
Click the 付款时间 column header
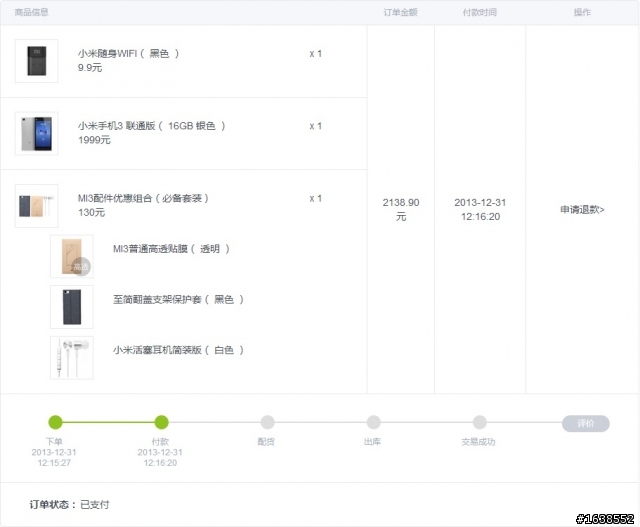click(x=480, y=12)
